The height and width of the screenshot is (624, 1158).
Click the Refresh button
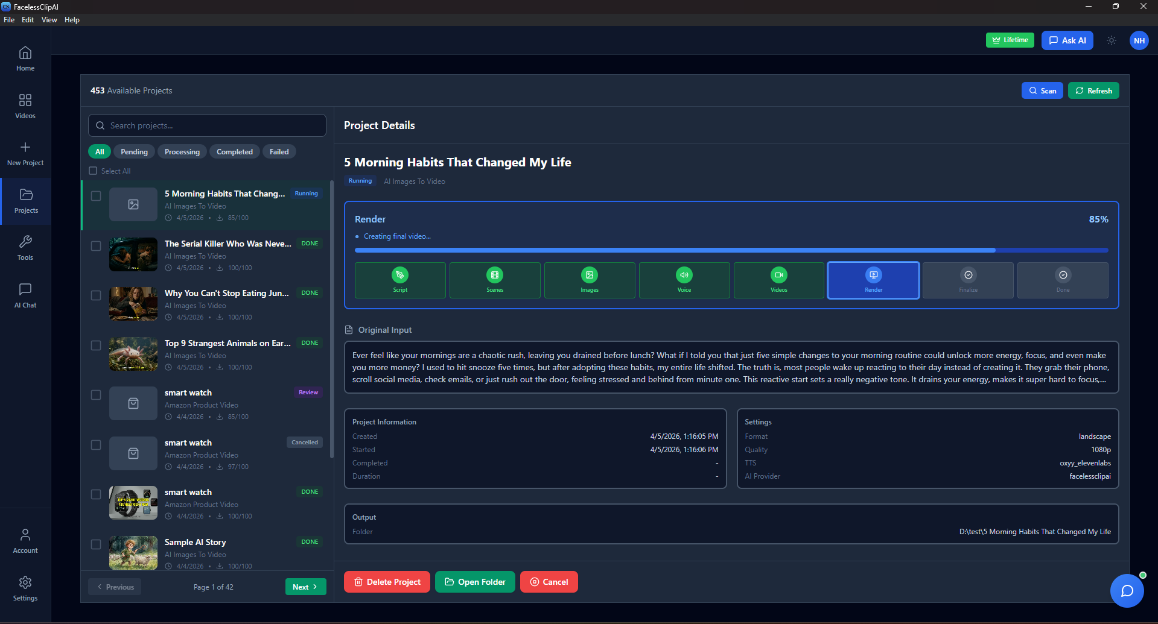1093,91
